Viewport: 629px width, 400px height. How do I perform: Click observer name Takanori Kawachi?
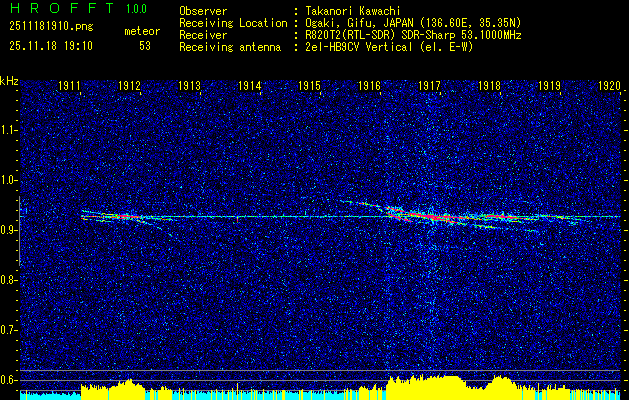click(351, 11)
